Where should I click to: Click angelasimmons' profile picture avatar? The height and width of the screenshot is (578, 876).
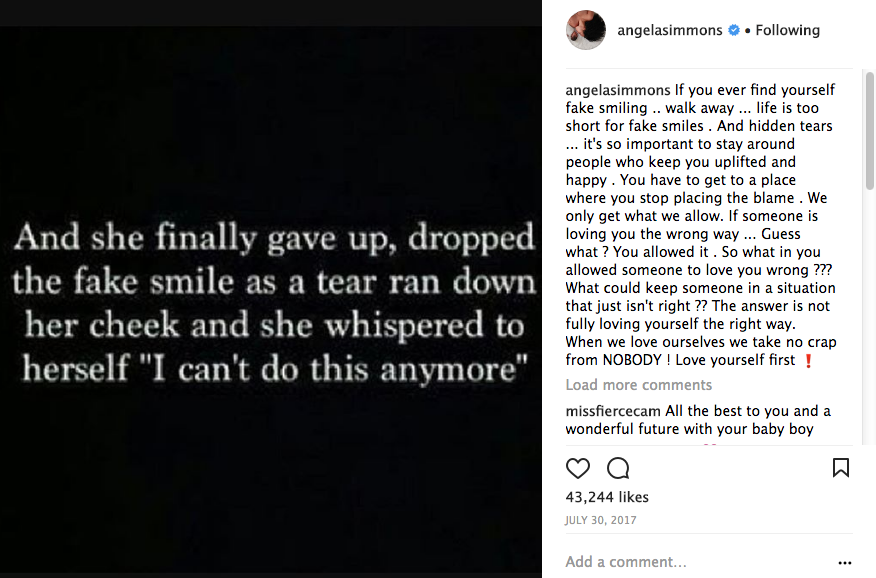586,30
